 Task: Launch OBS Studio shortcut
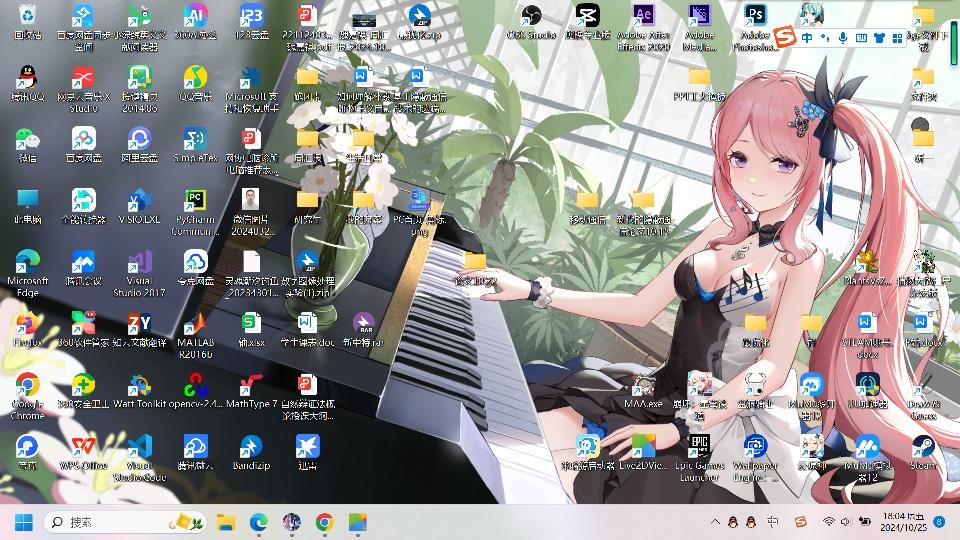coord(531,22)
